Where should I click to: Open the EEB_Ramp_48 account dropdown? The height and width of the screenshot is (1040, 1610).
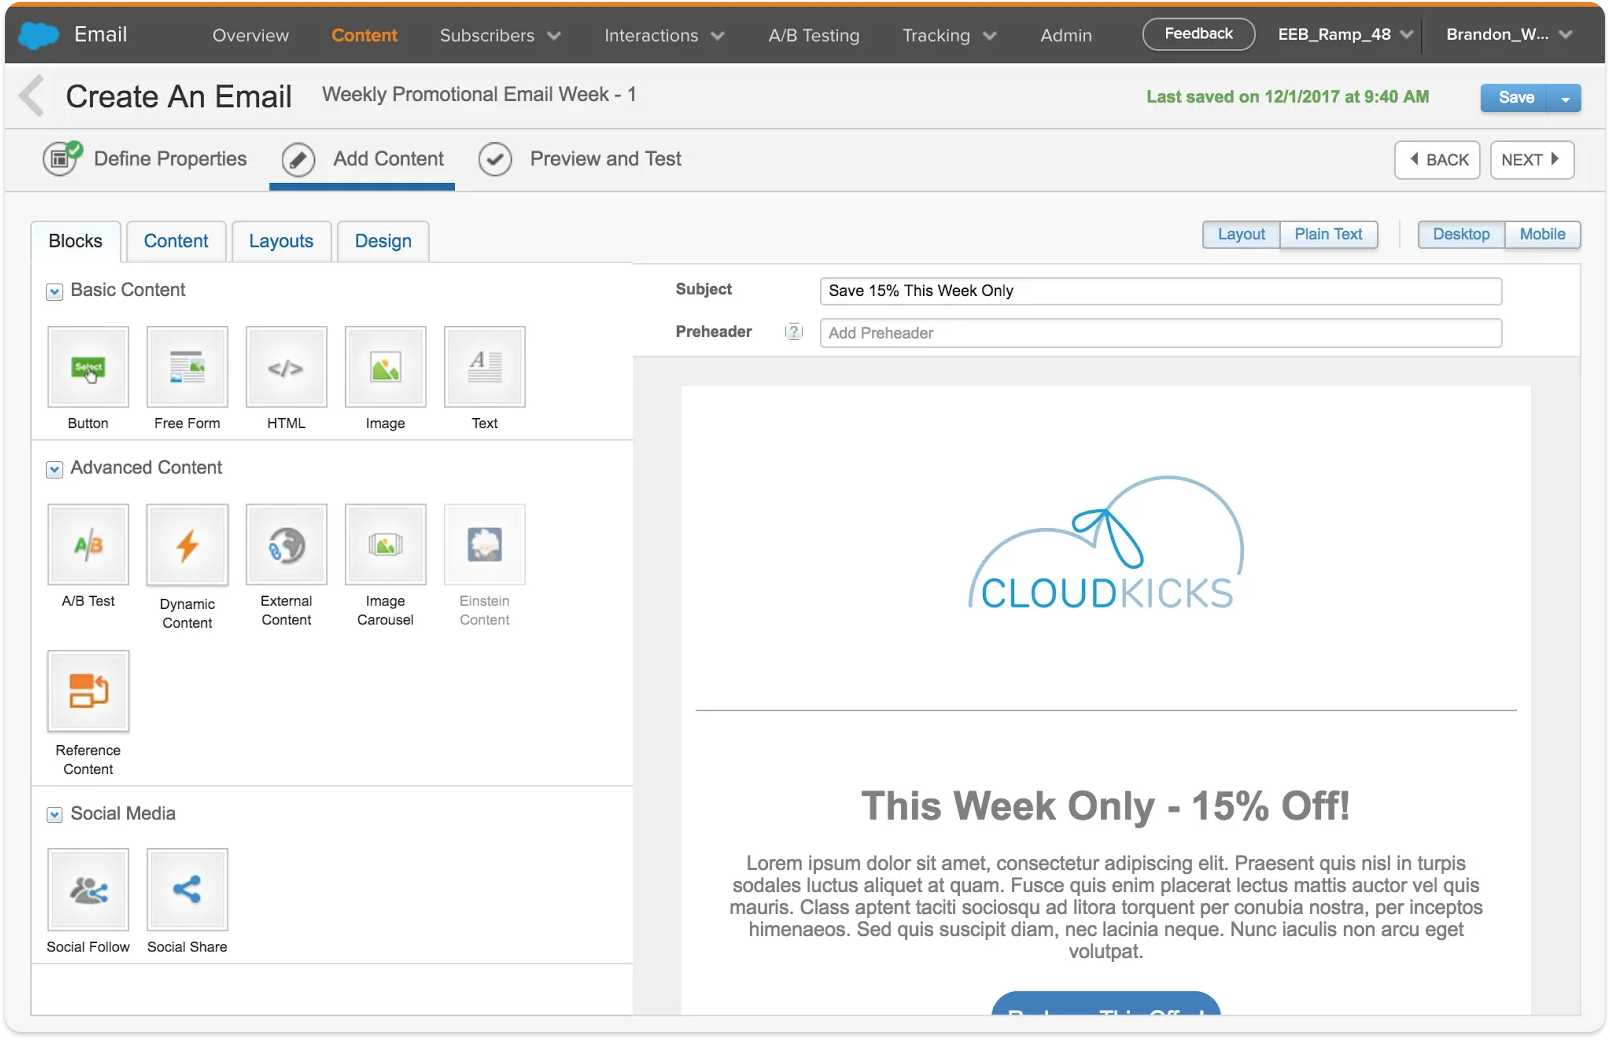click(1345, 34)
